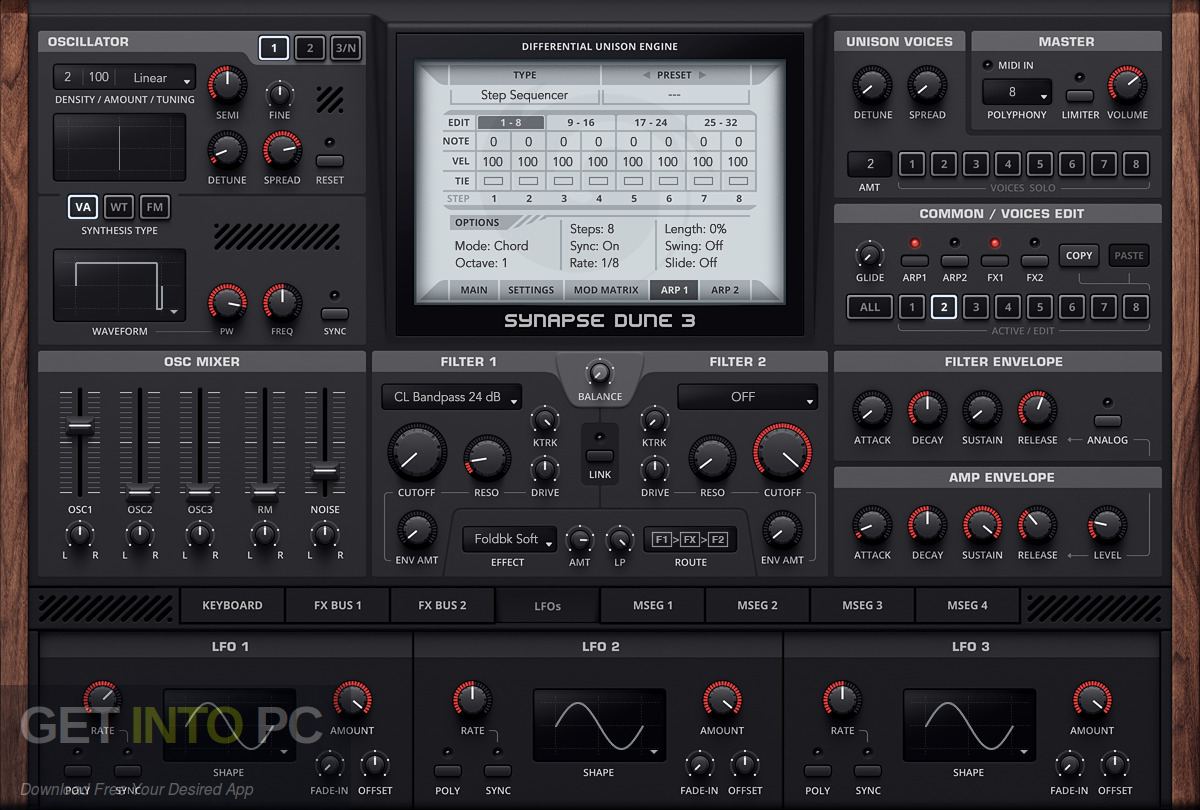Click the filter BALANCE knob
The width and height of the screenshot is (1200, 810).
[x=600, y=372]
